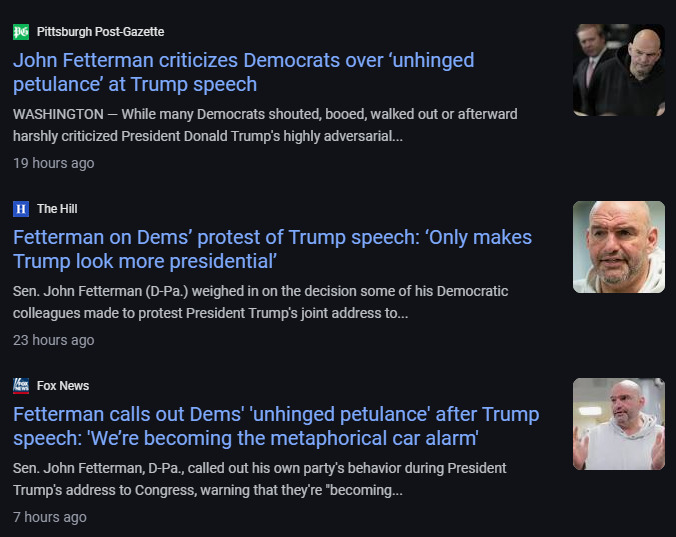
Task: Click the '7 hours ago' timestamp
Action: (50, 517)
